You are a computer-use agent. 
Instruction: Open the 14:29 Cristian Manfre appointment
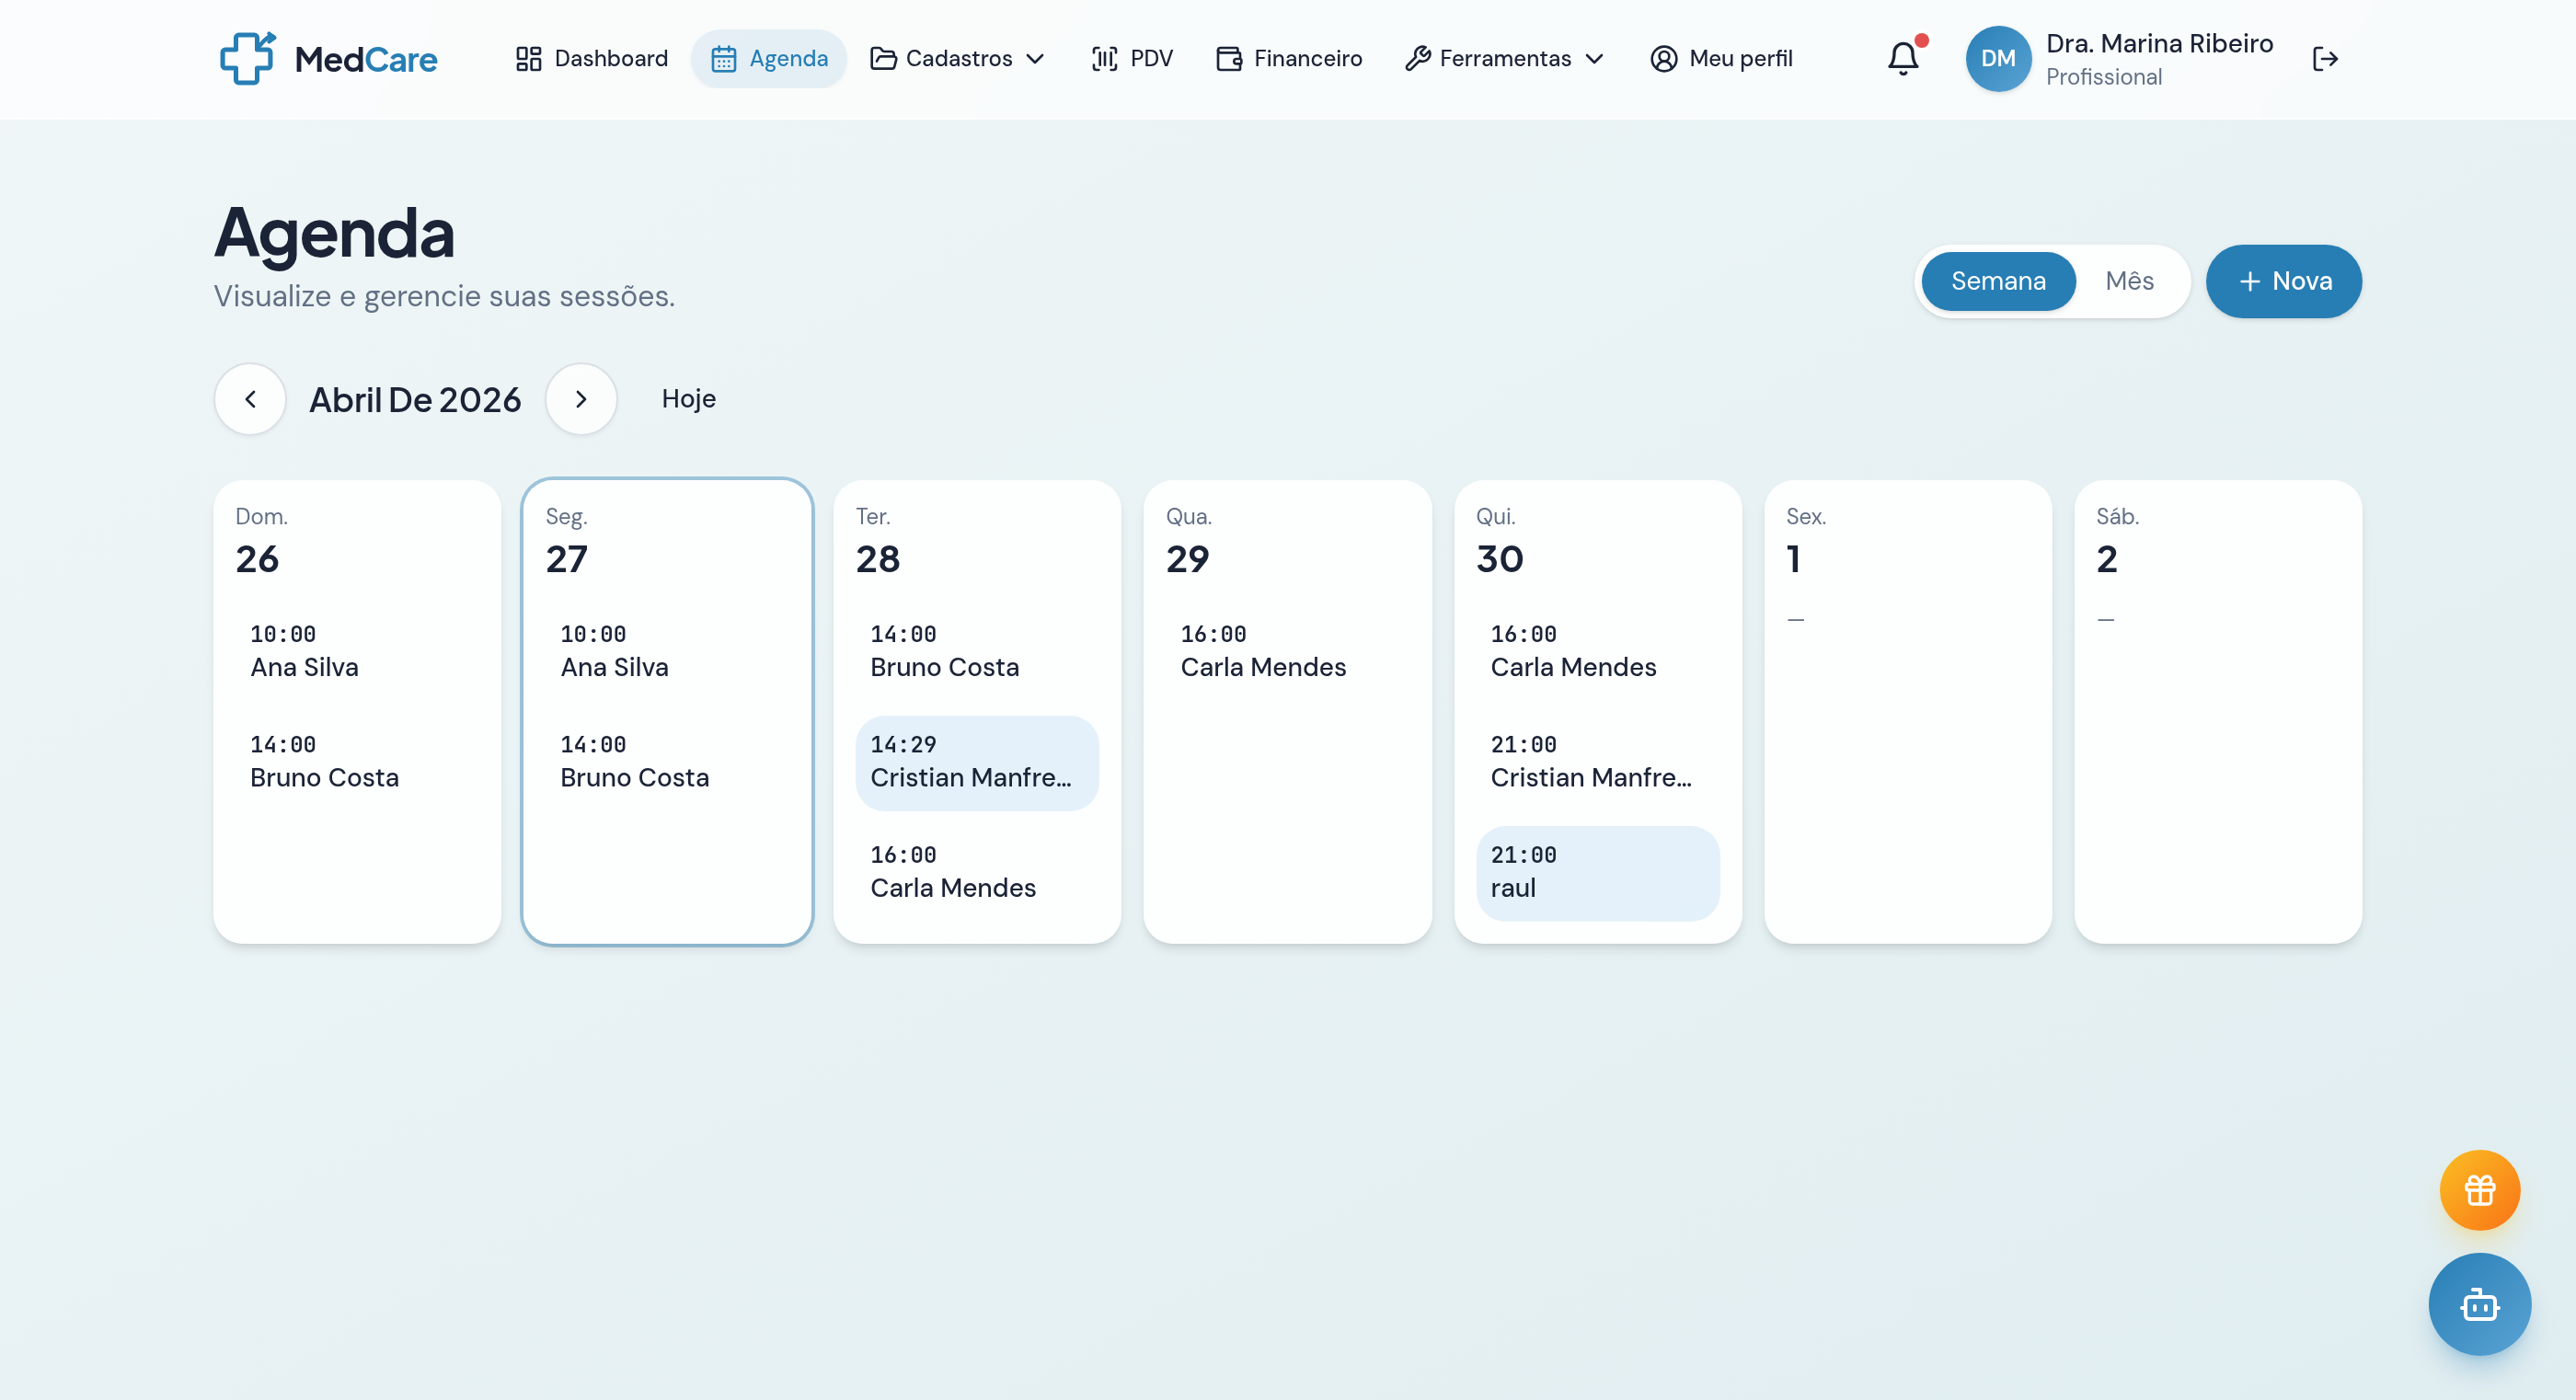[976, 762]
